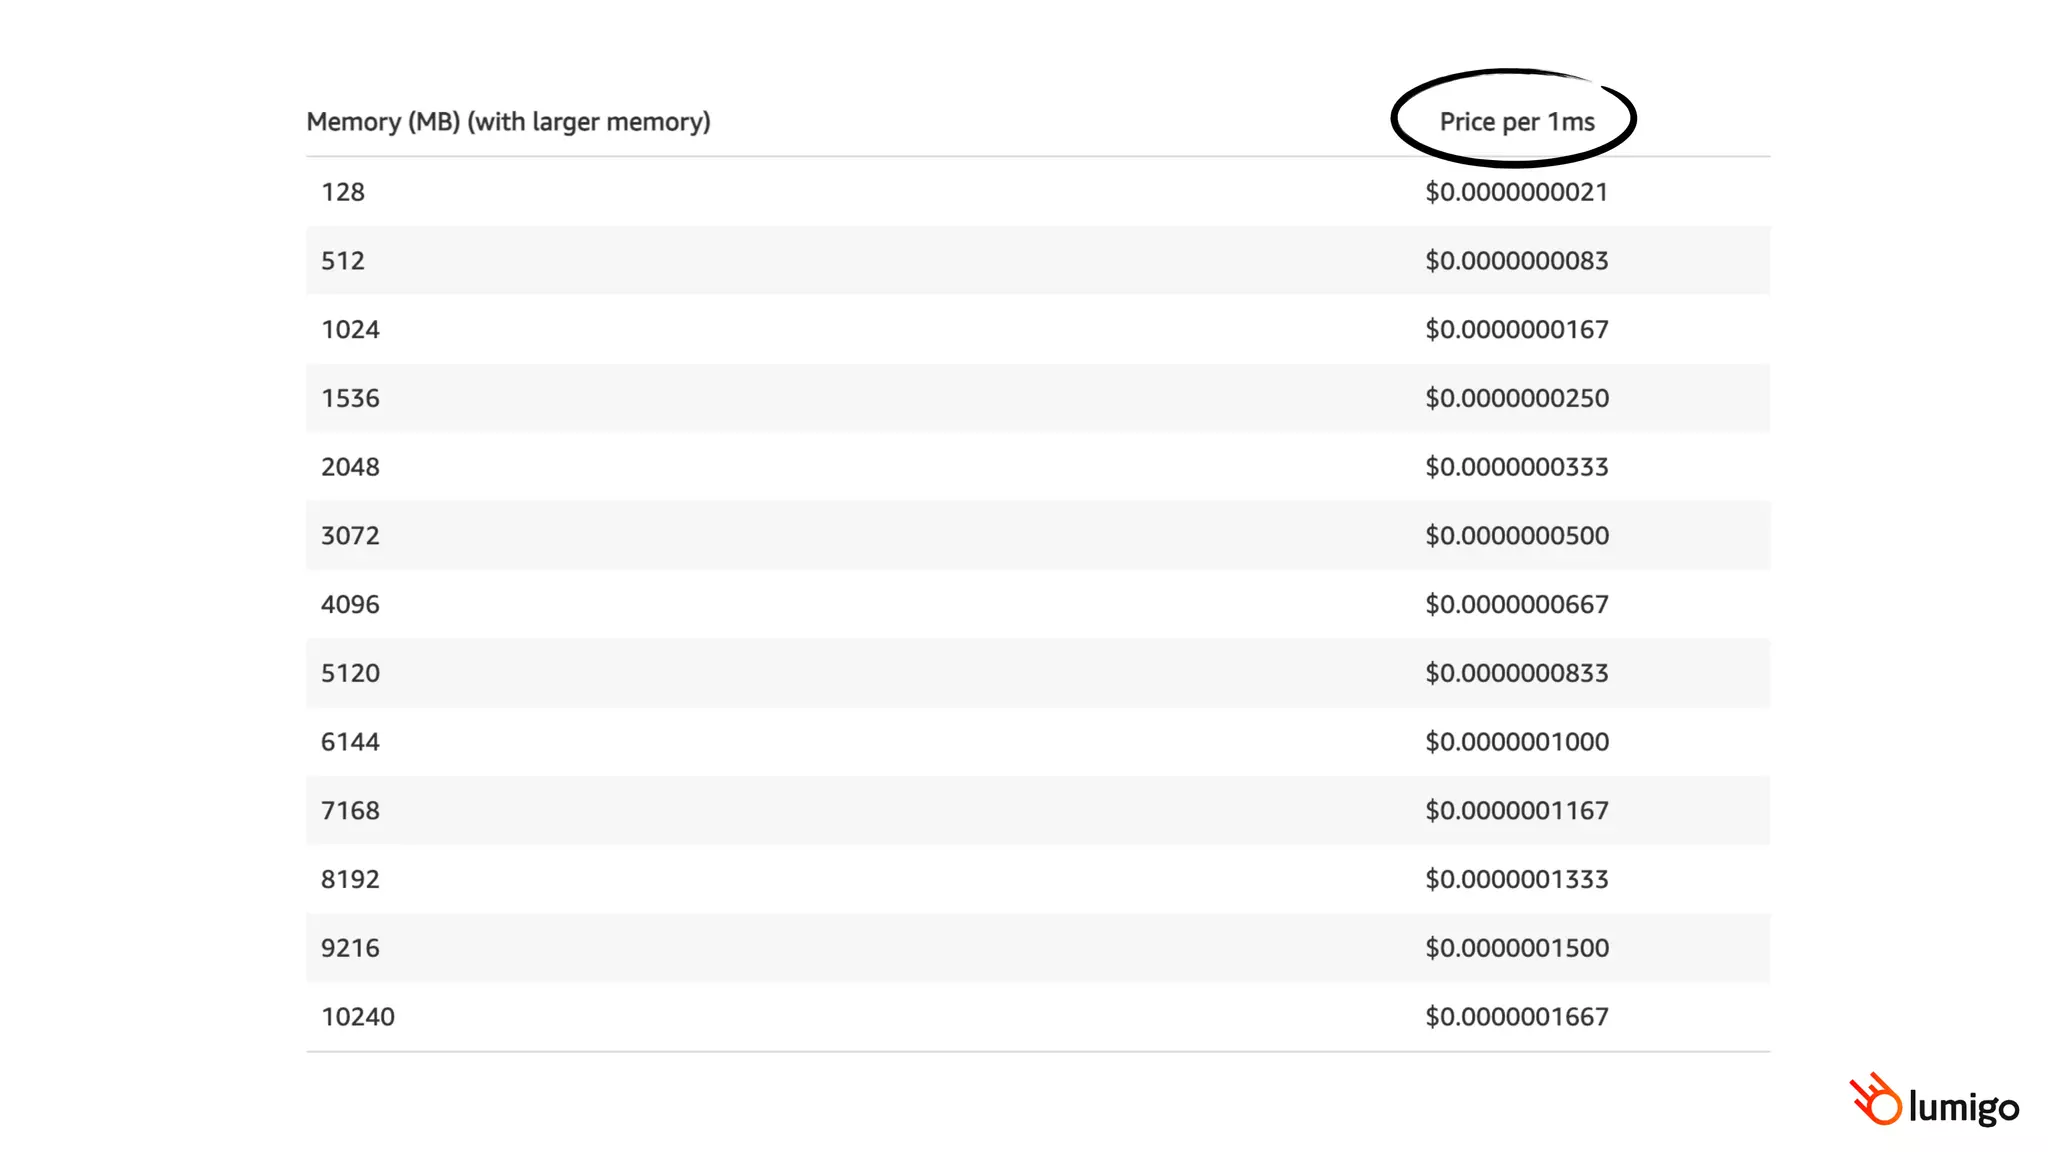
Task: Click the Lumigo flame logo icon
Action: [x=1875, y=1099]
